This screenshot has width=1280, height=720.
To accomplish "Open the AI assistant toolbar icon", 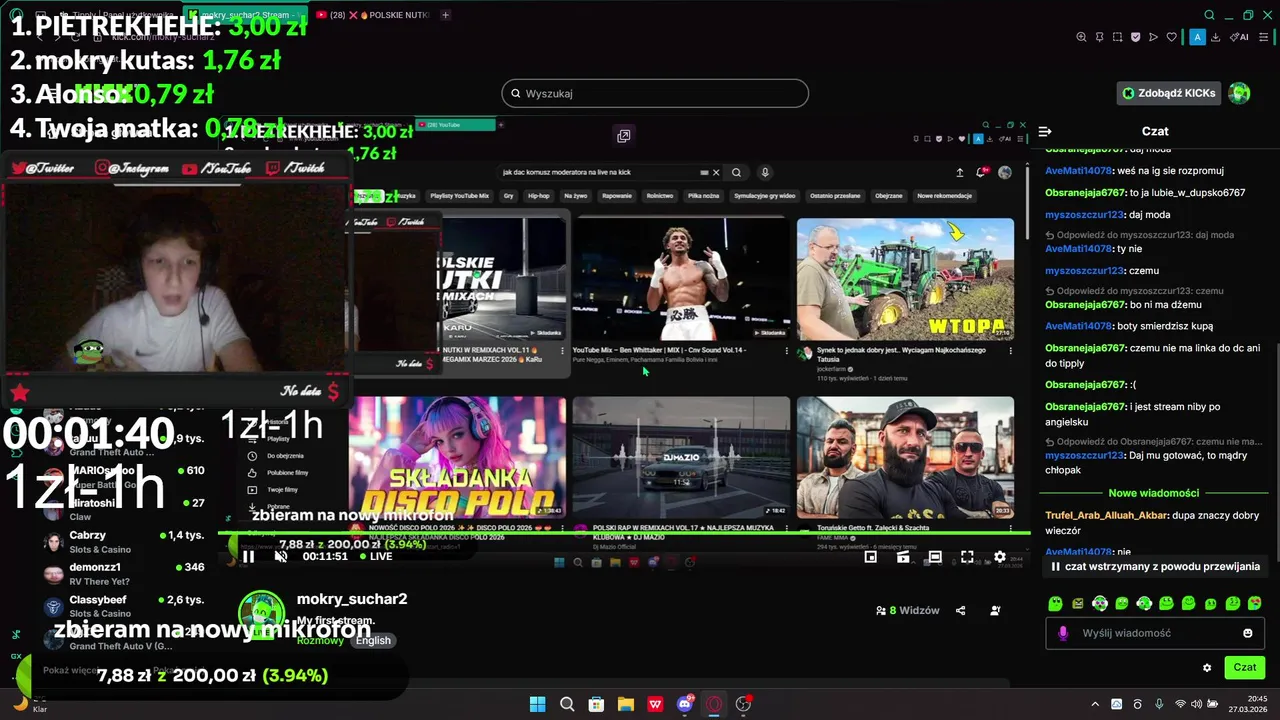I will pyautogui.click(x=1239, y=37).
